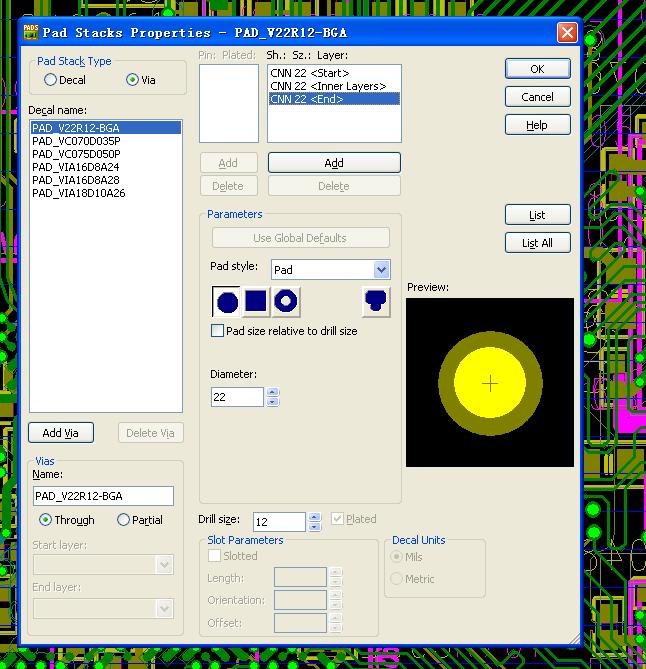
Task: Decrease the Drill size value
Action: [x=314, y=527]
